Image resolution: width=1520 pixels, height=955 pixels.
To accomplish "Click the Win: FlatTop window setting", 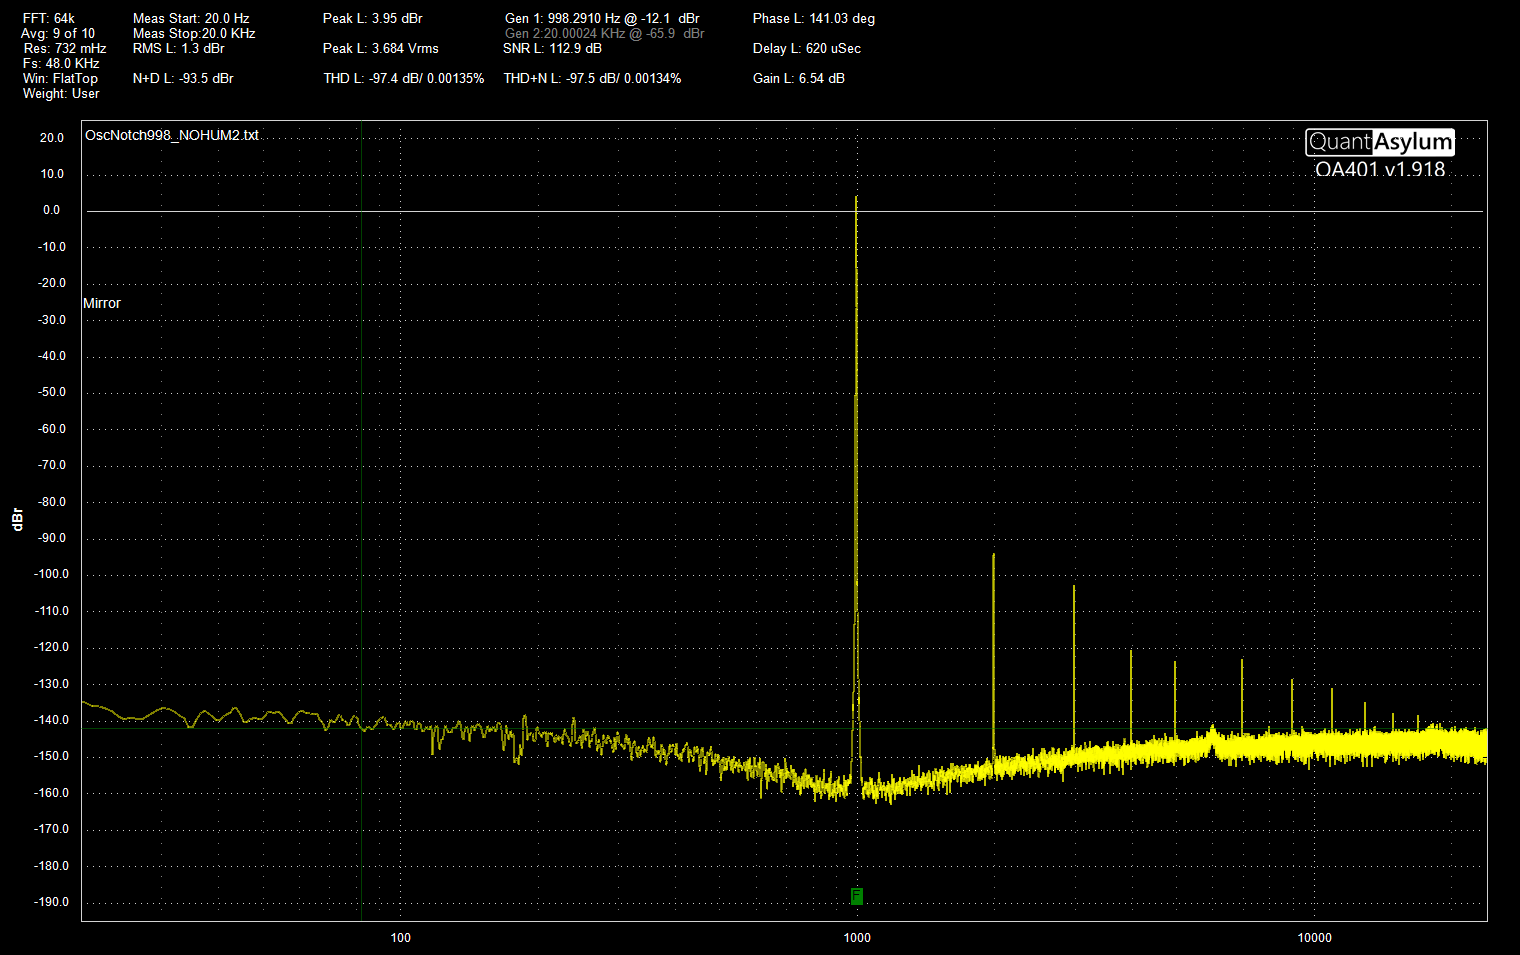I will pos(60,78).
